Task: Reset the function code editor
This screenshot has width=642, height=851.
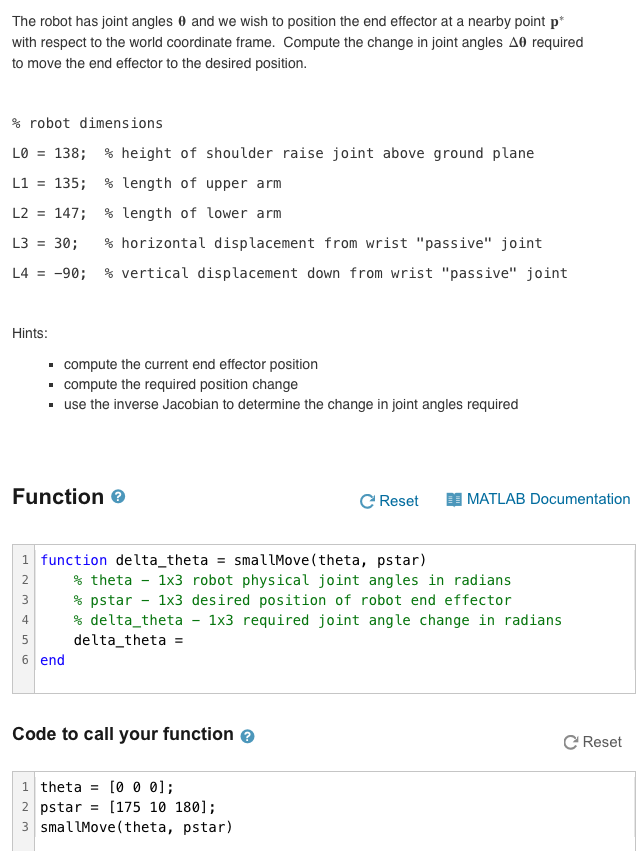Action: coord(389,501)
